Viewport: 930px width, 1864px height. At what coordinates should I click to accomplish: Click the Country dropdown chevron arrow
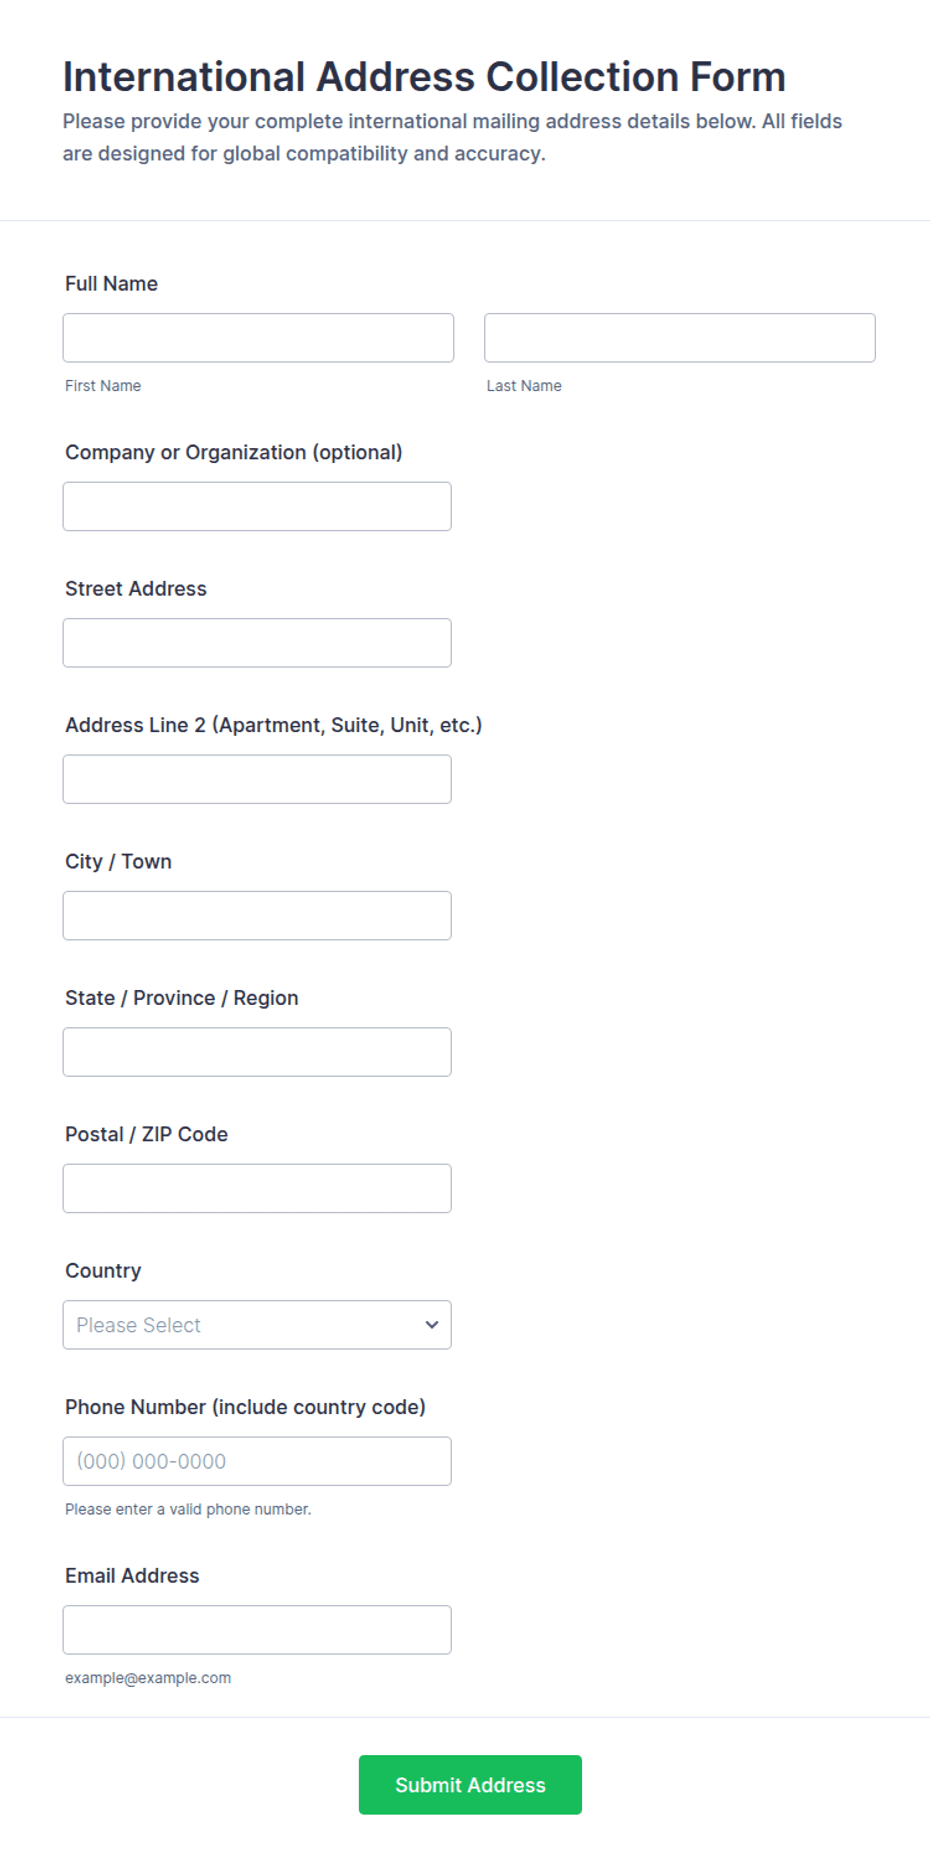(x=432, y=1325)
